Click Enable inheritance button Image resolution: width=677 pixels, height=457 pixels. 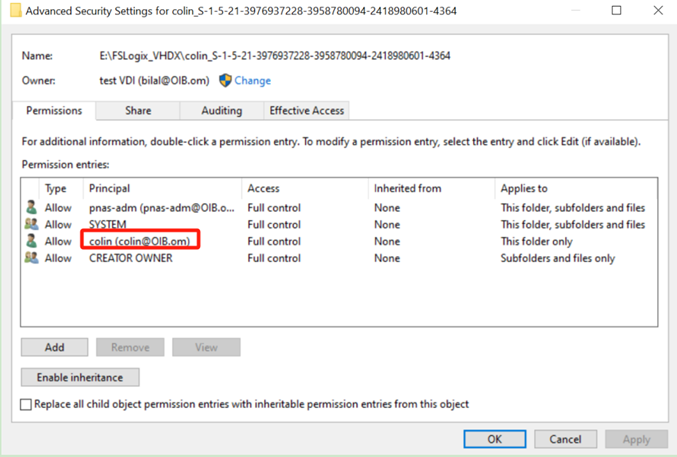80,378
